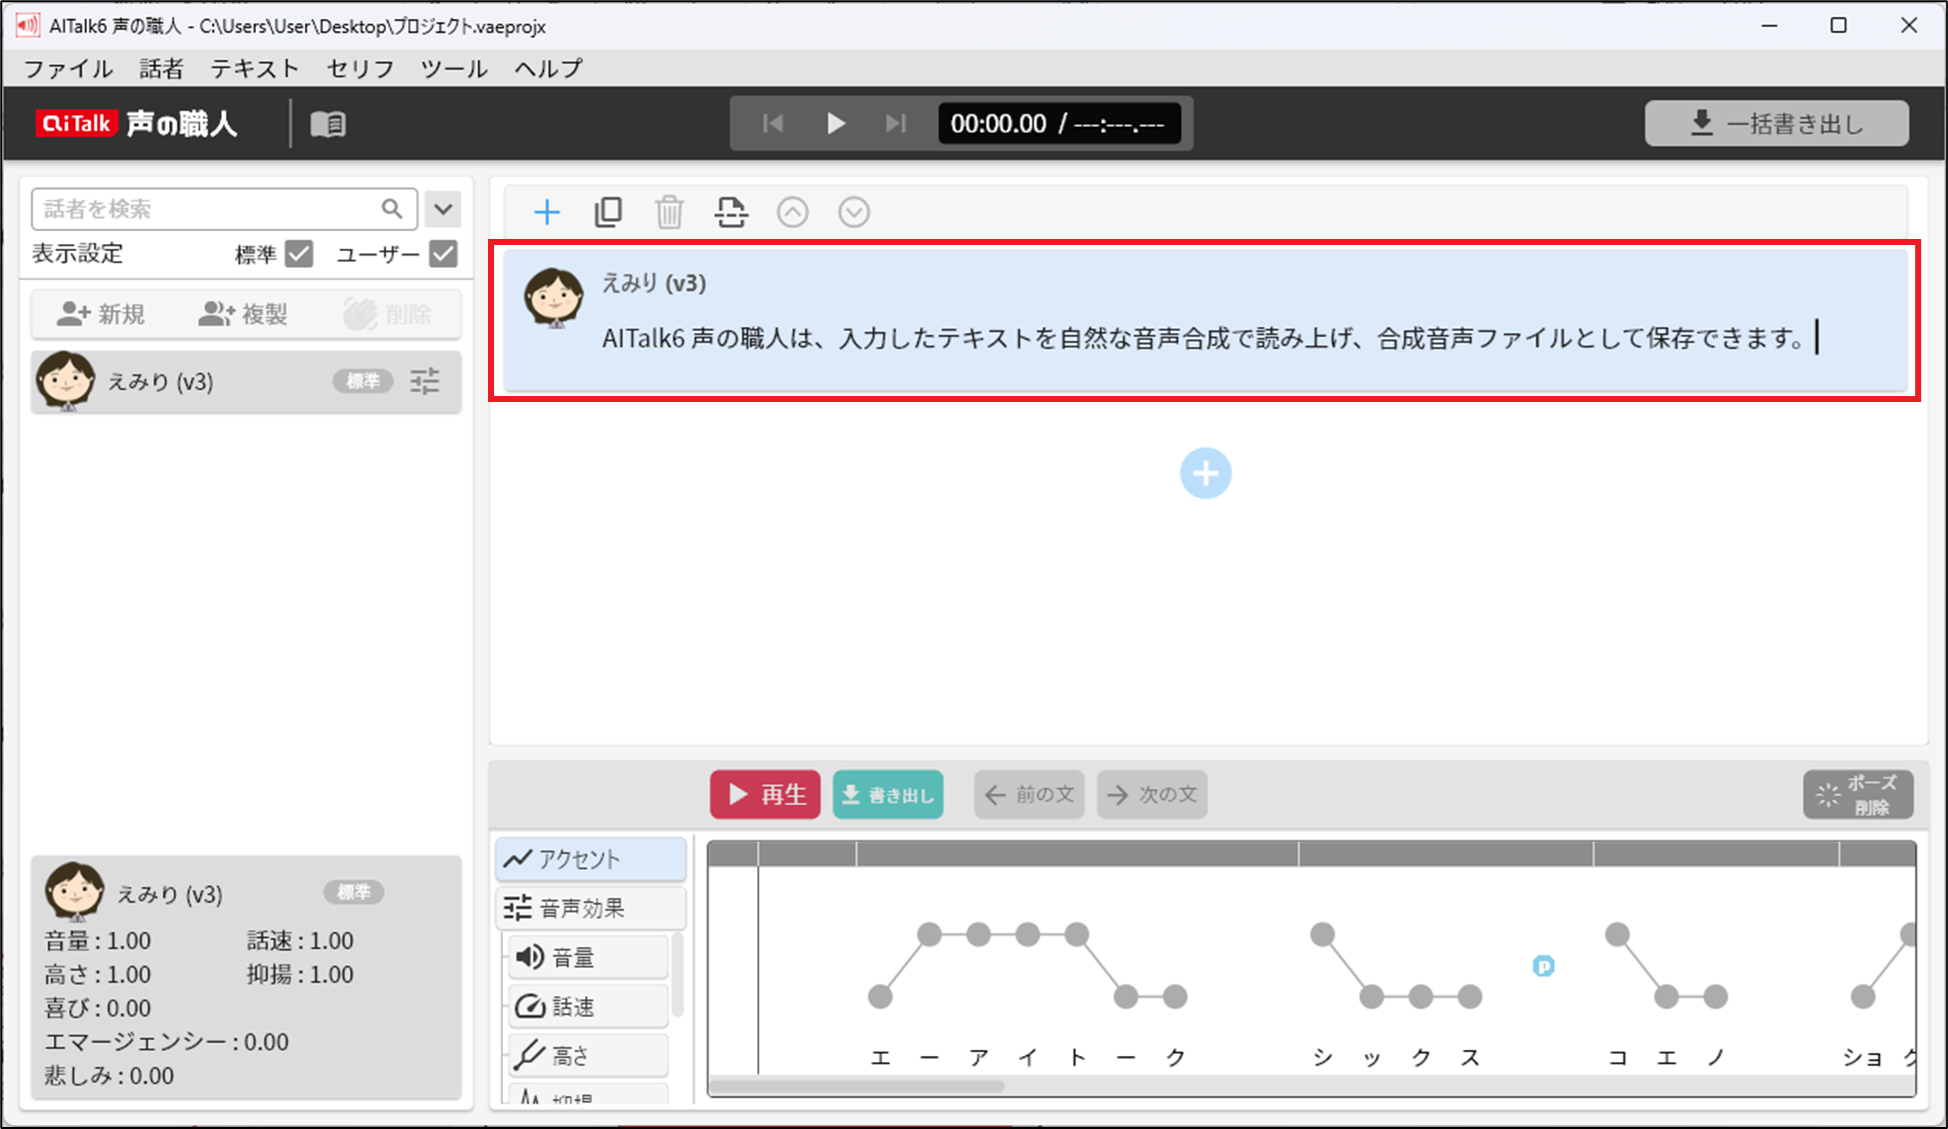This screenshot has width=1948, height=1129.
Task: Click the 抑揚 : 1.00 value
Action: [300, 975]
